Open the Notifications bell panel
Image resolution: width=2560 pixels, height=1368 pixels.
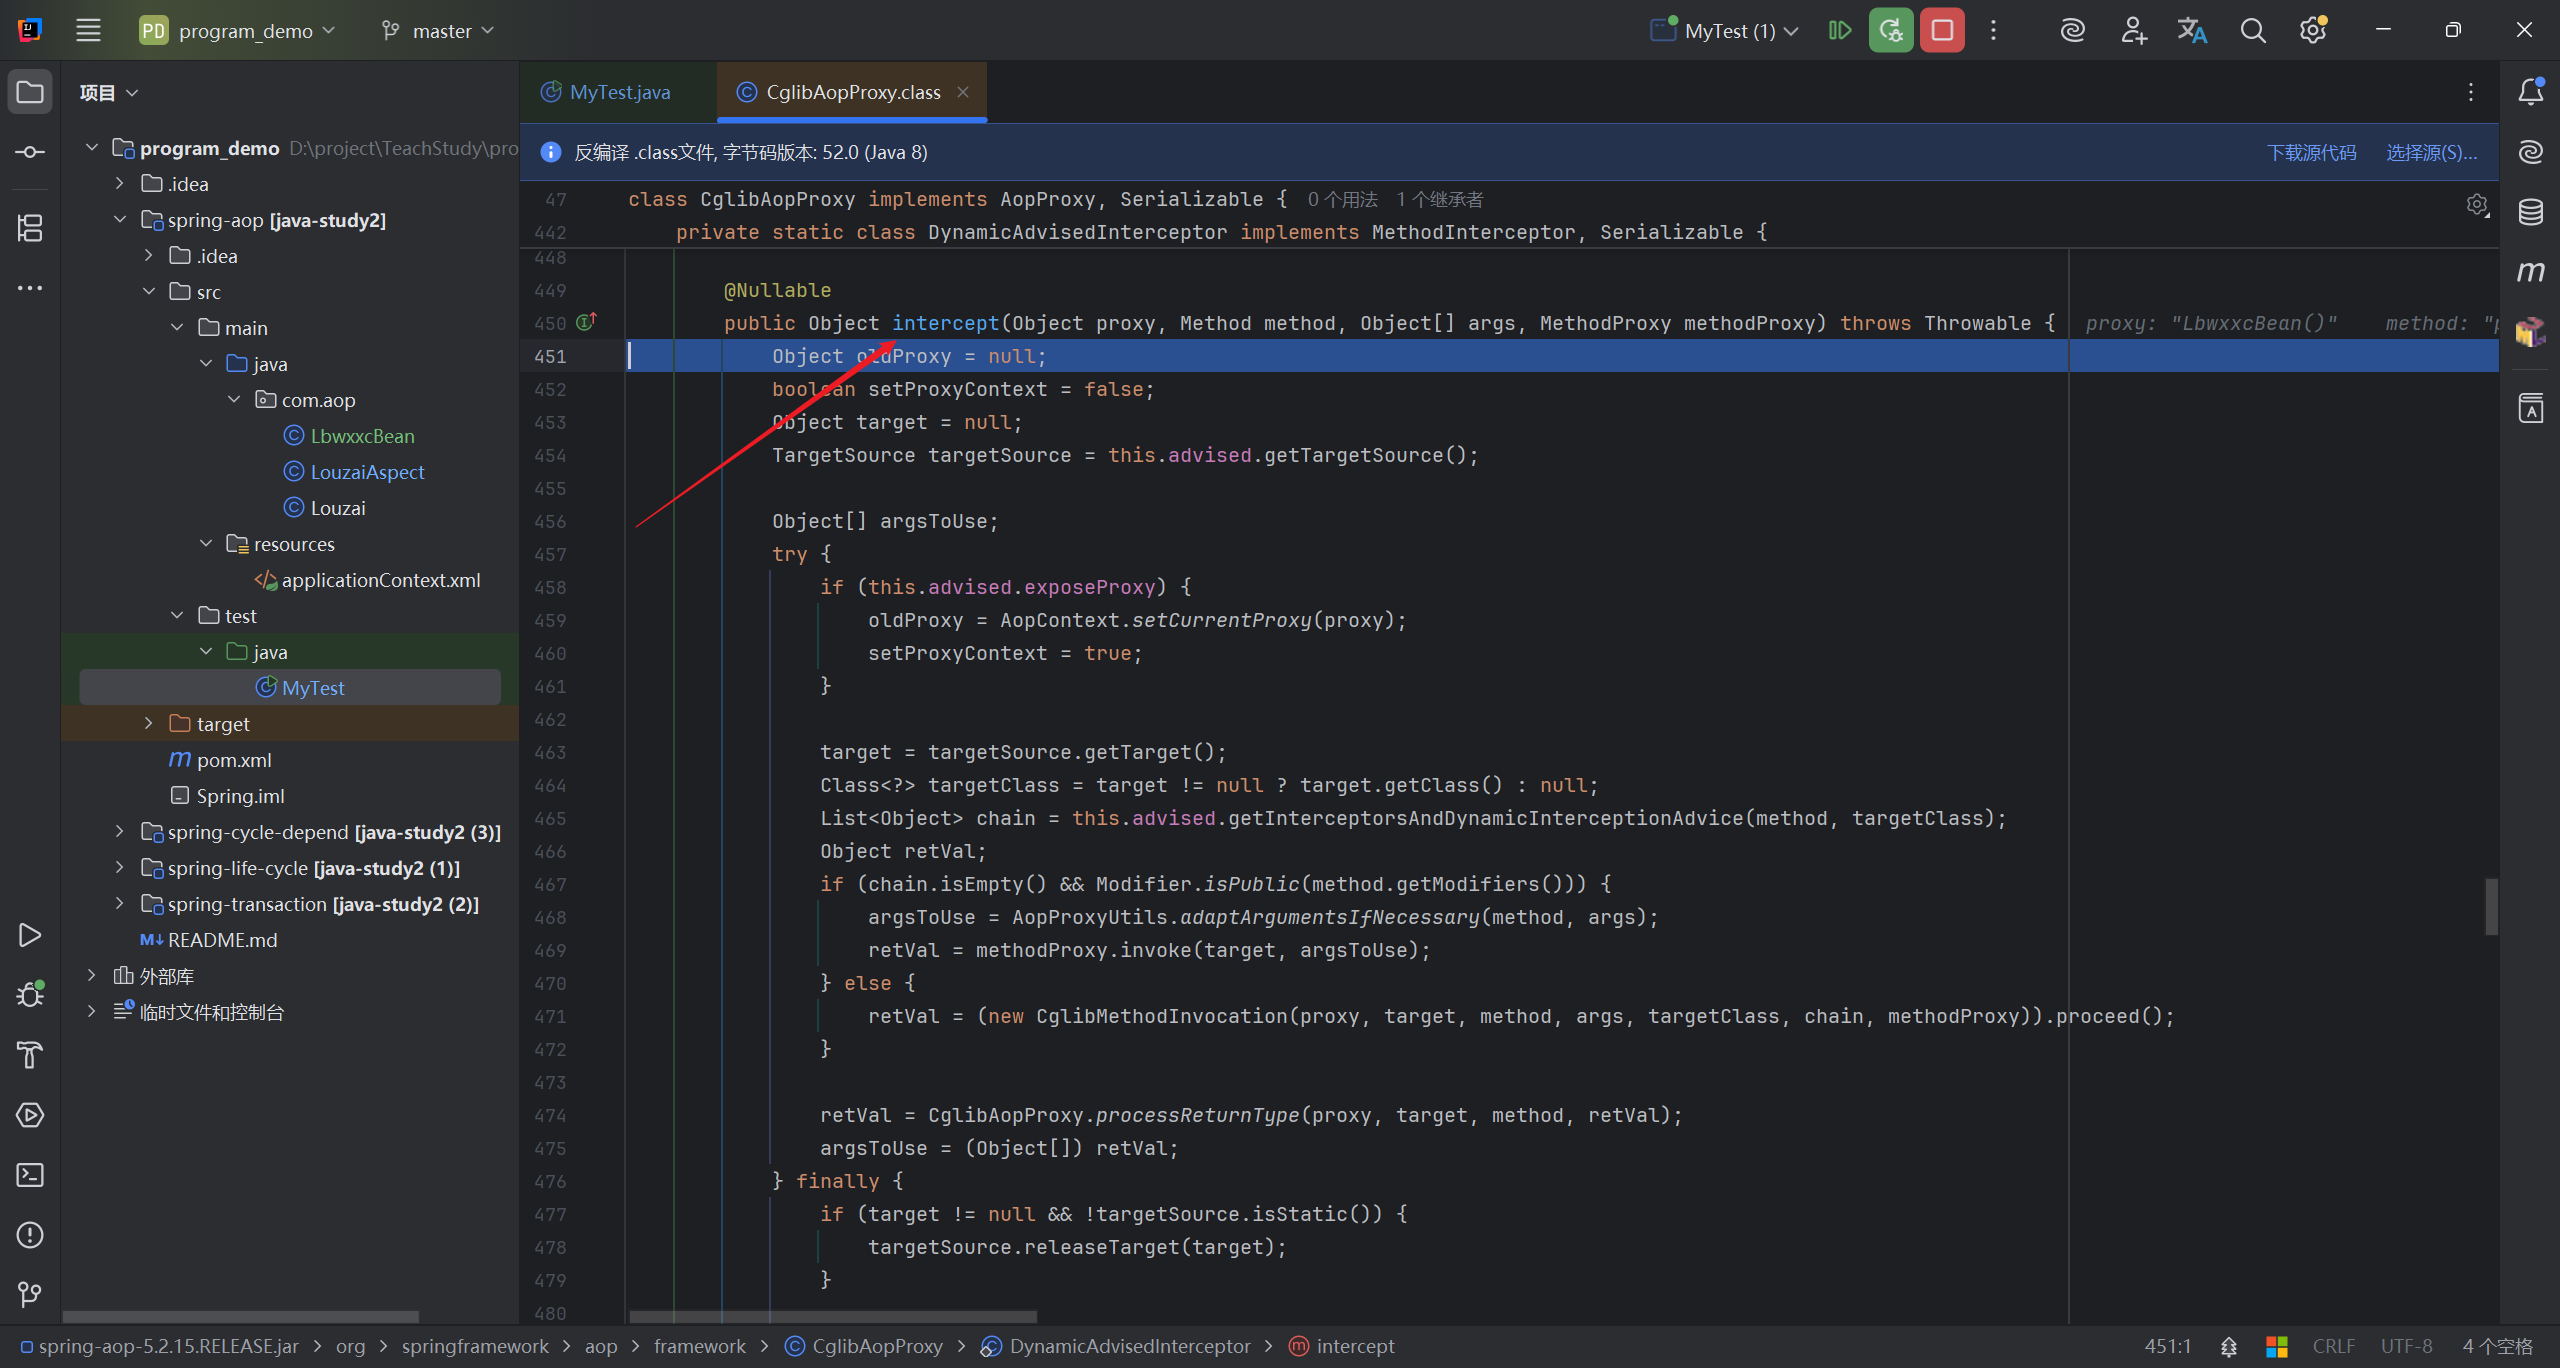2530,92
